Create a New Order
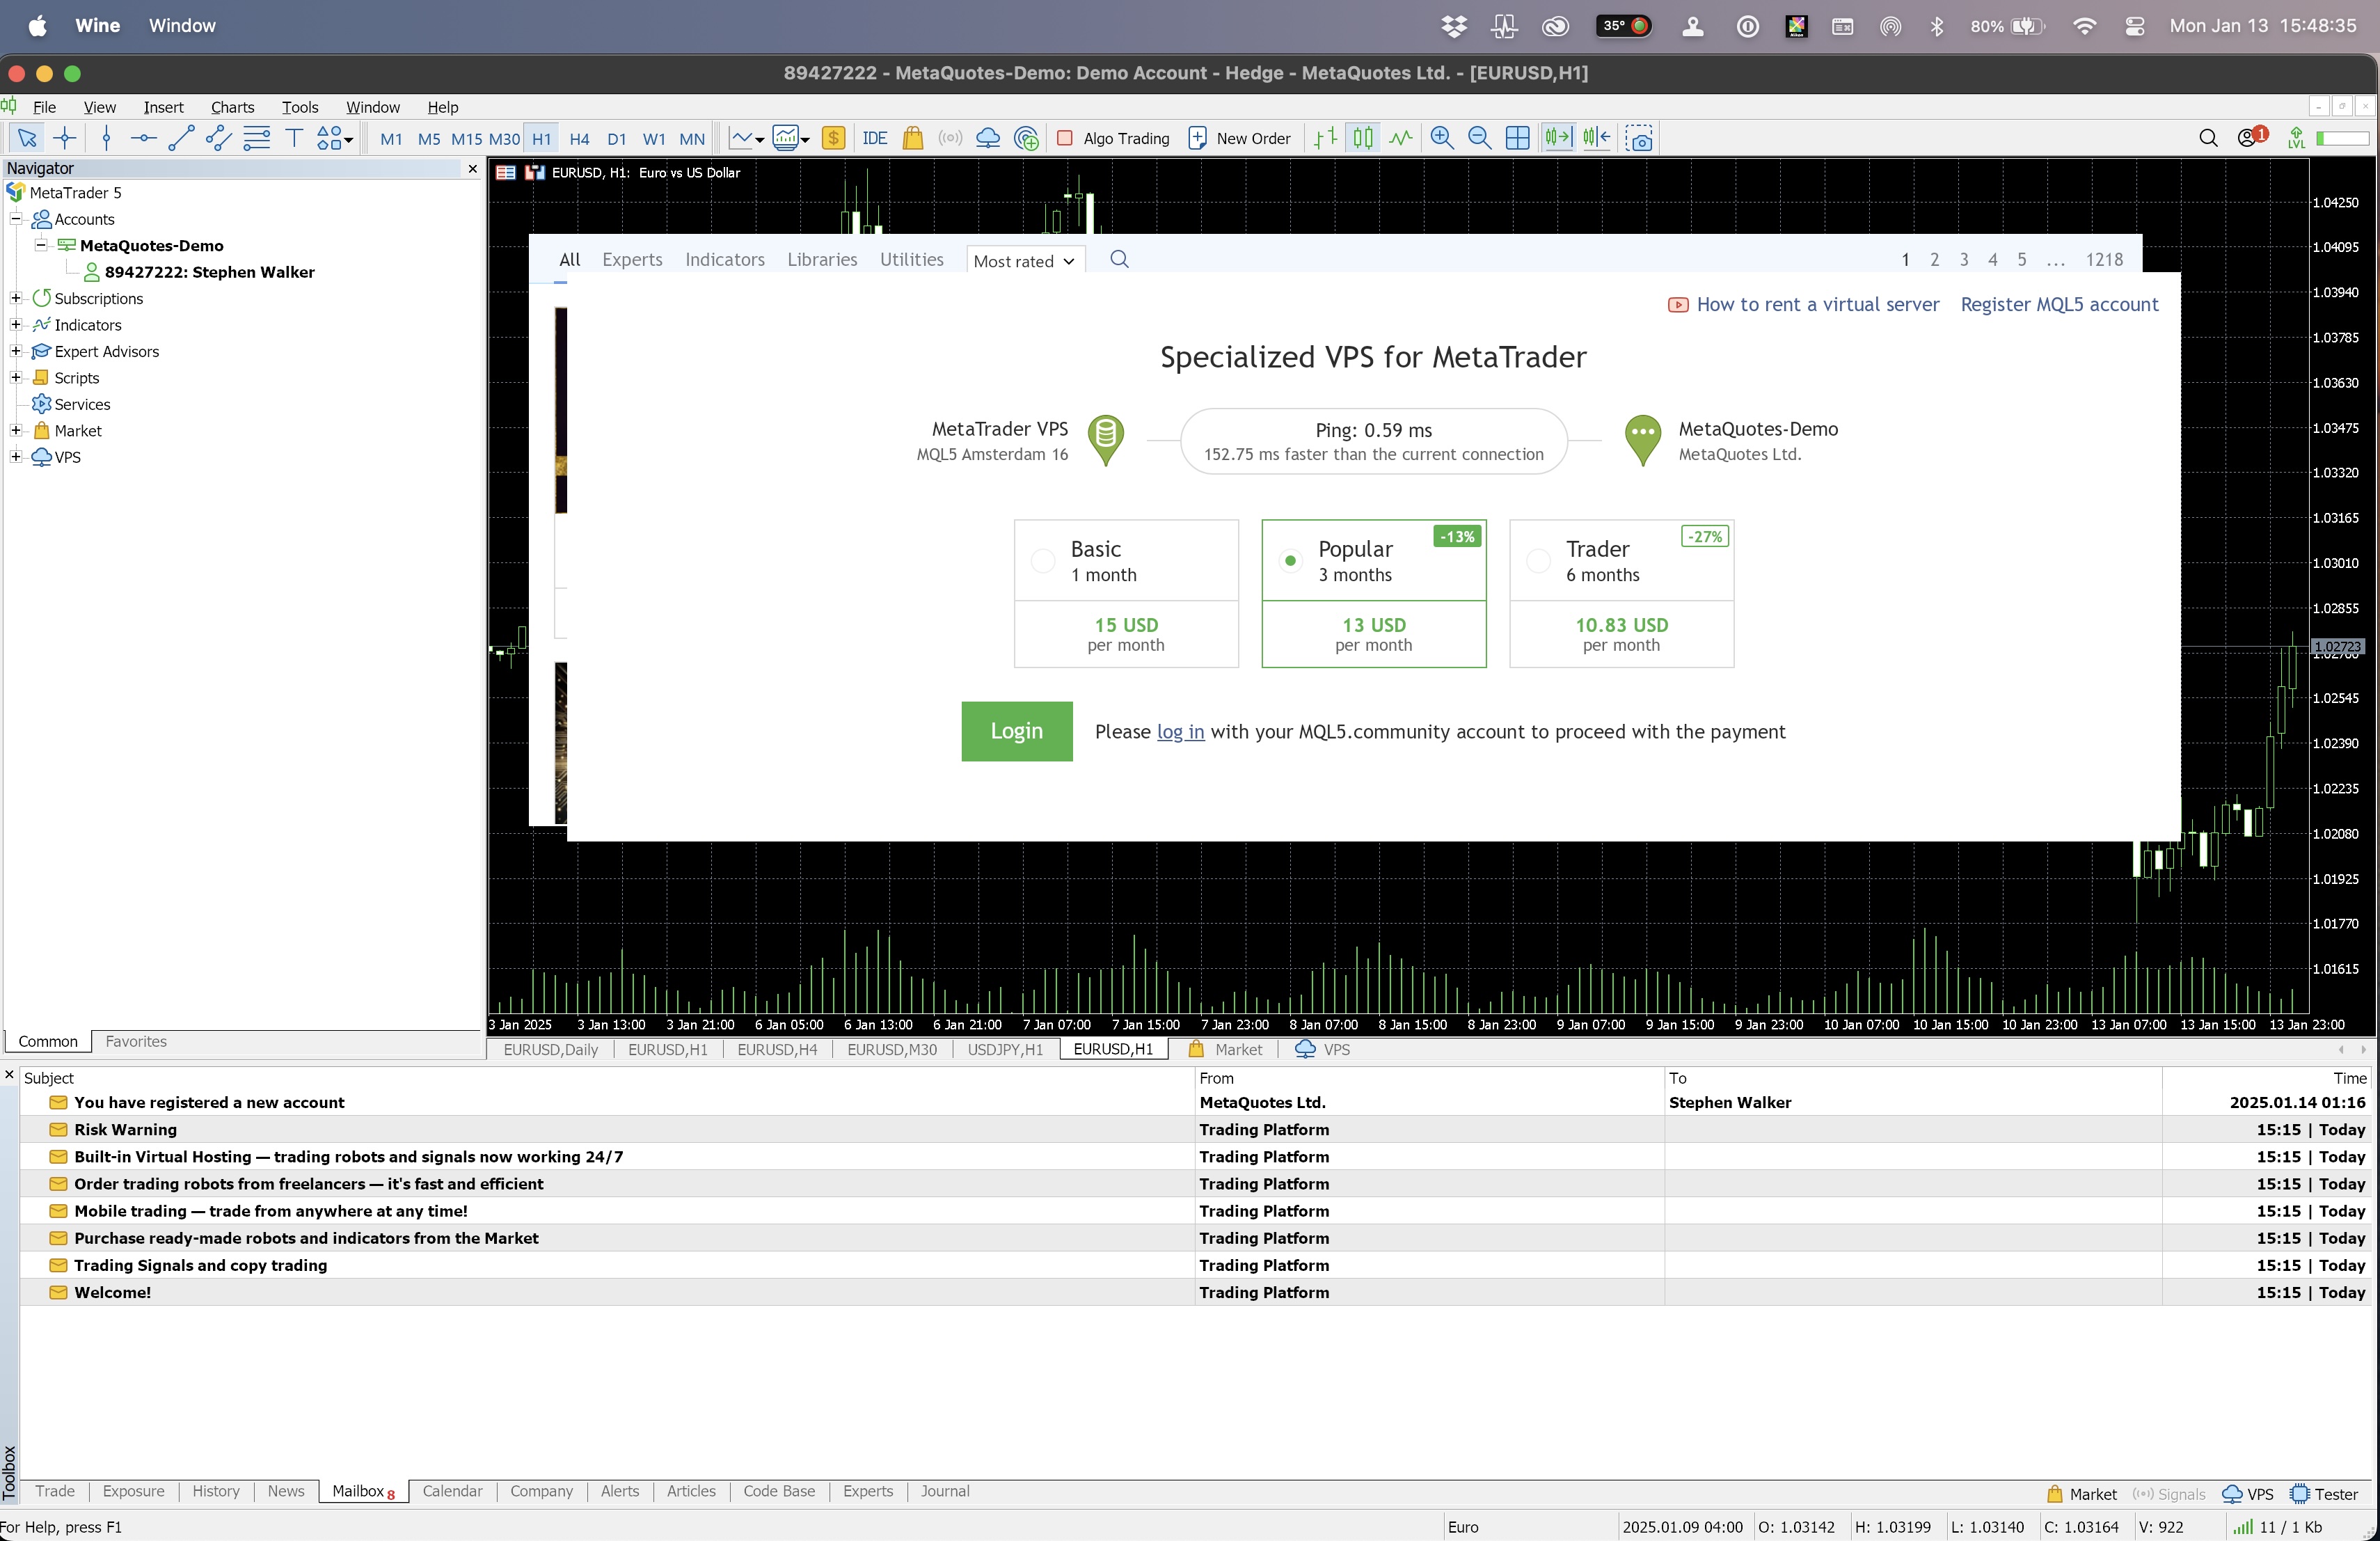This screenshot has width=2380, height=1541. click(1239, 138)
